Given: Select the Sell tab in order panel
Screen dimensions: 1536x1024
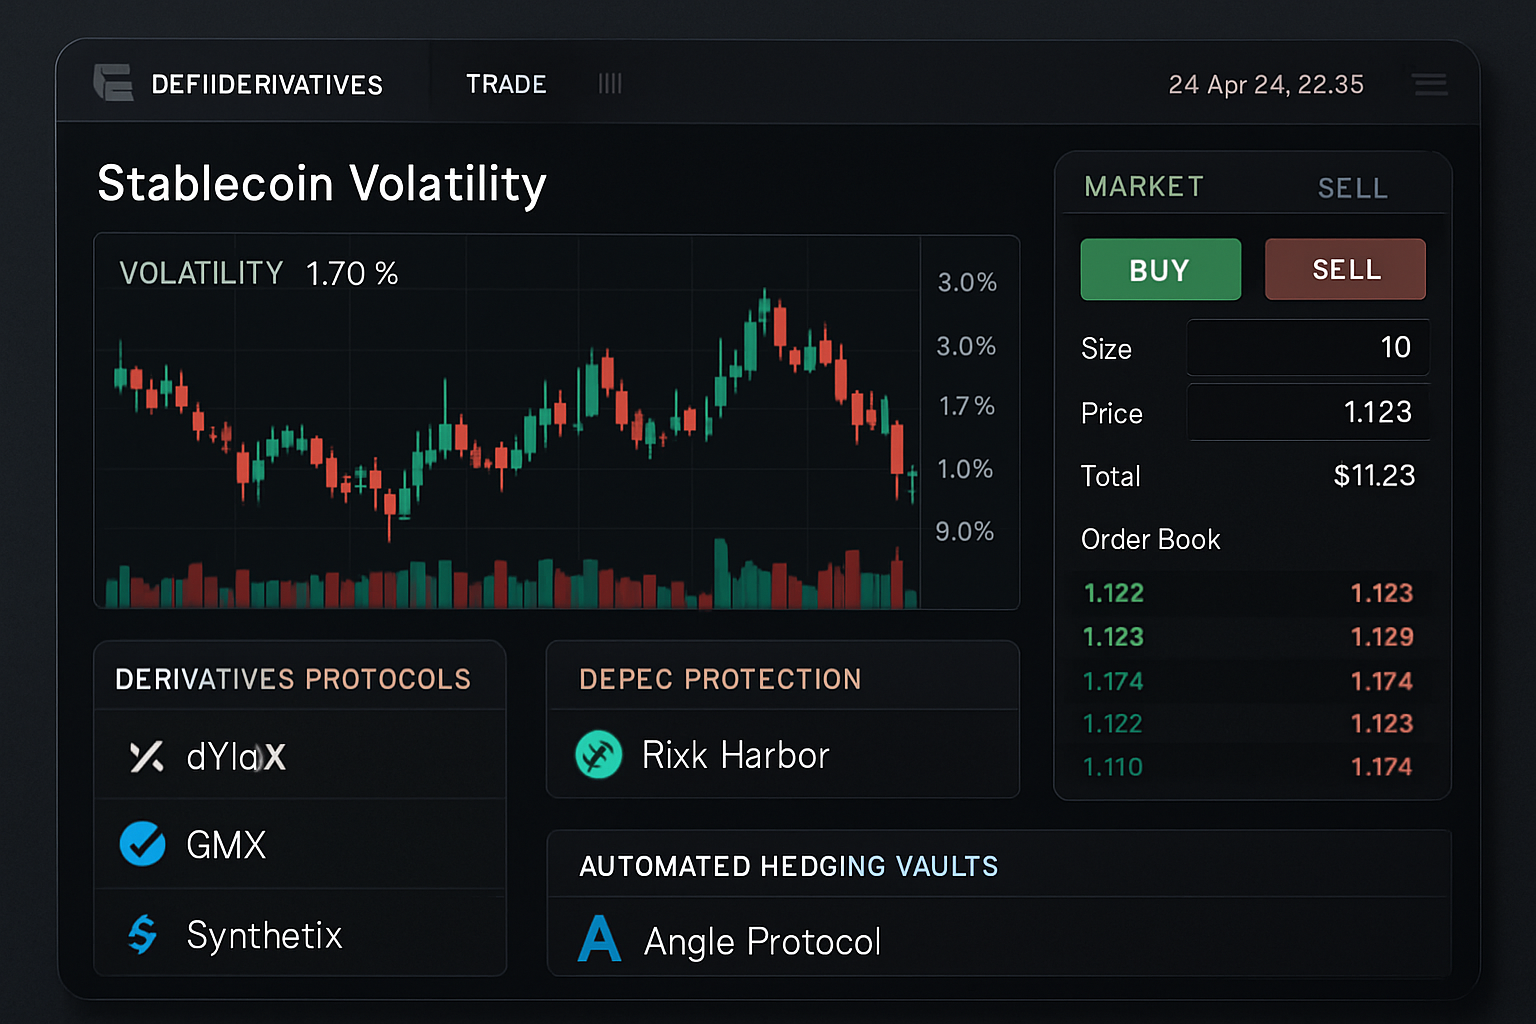Looking at the screenshot, I should pyautogui.click(x=1352, y=188).
